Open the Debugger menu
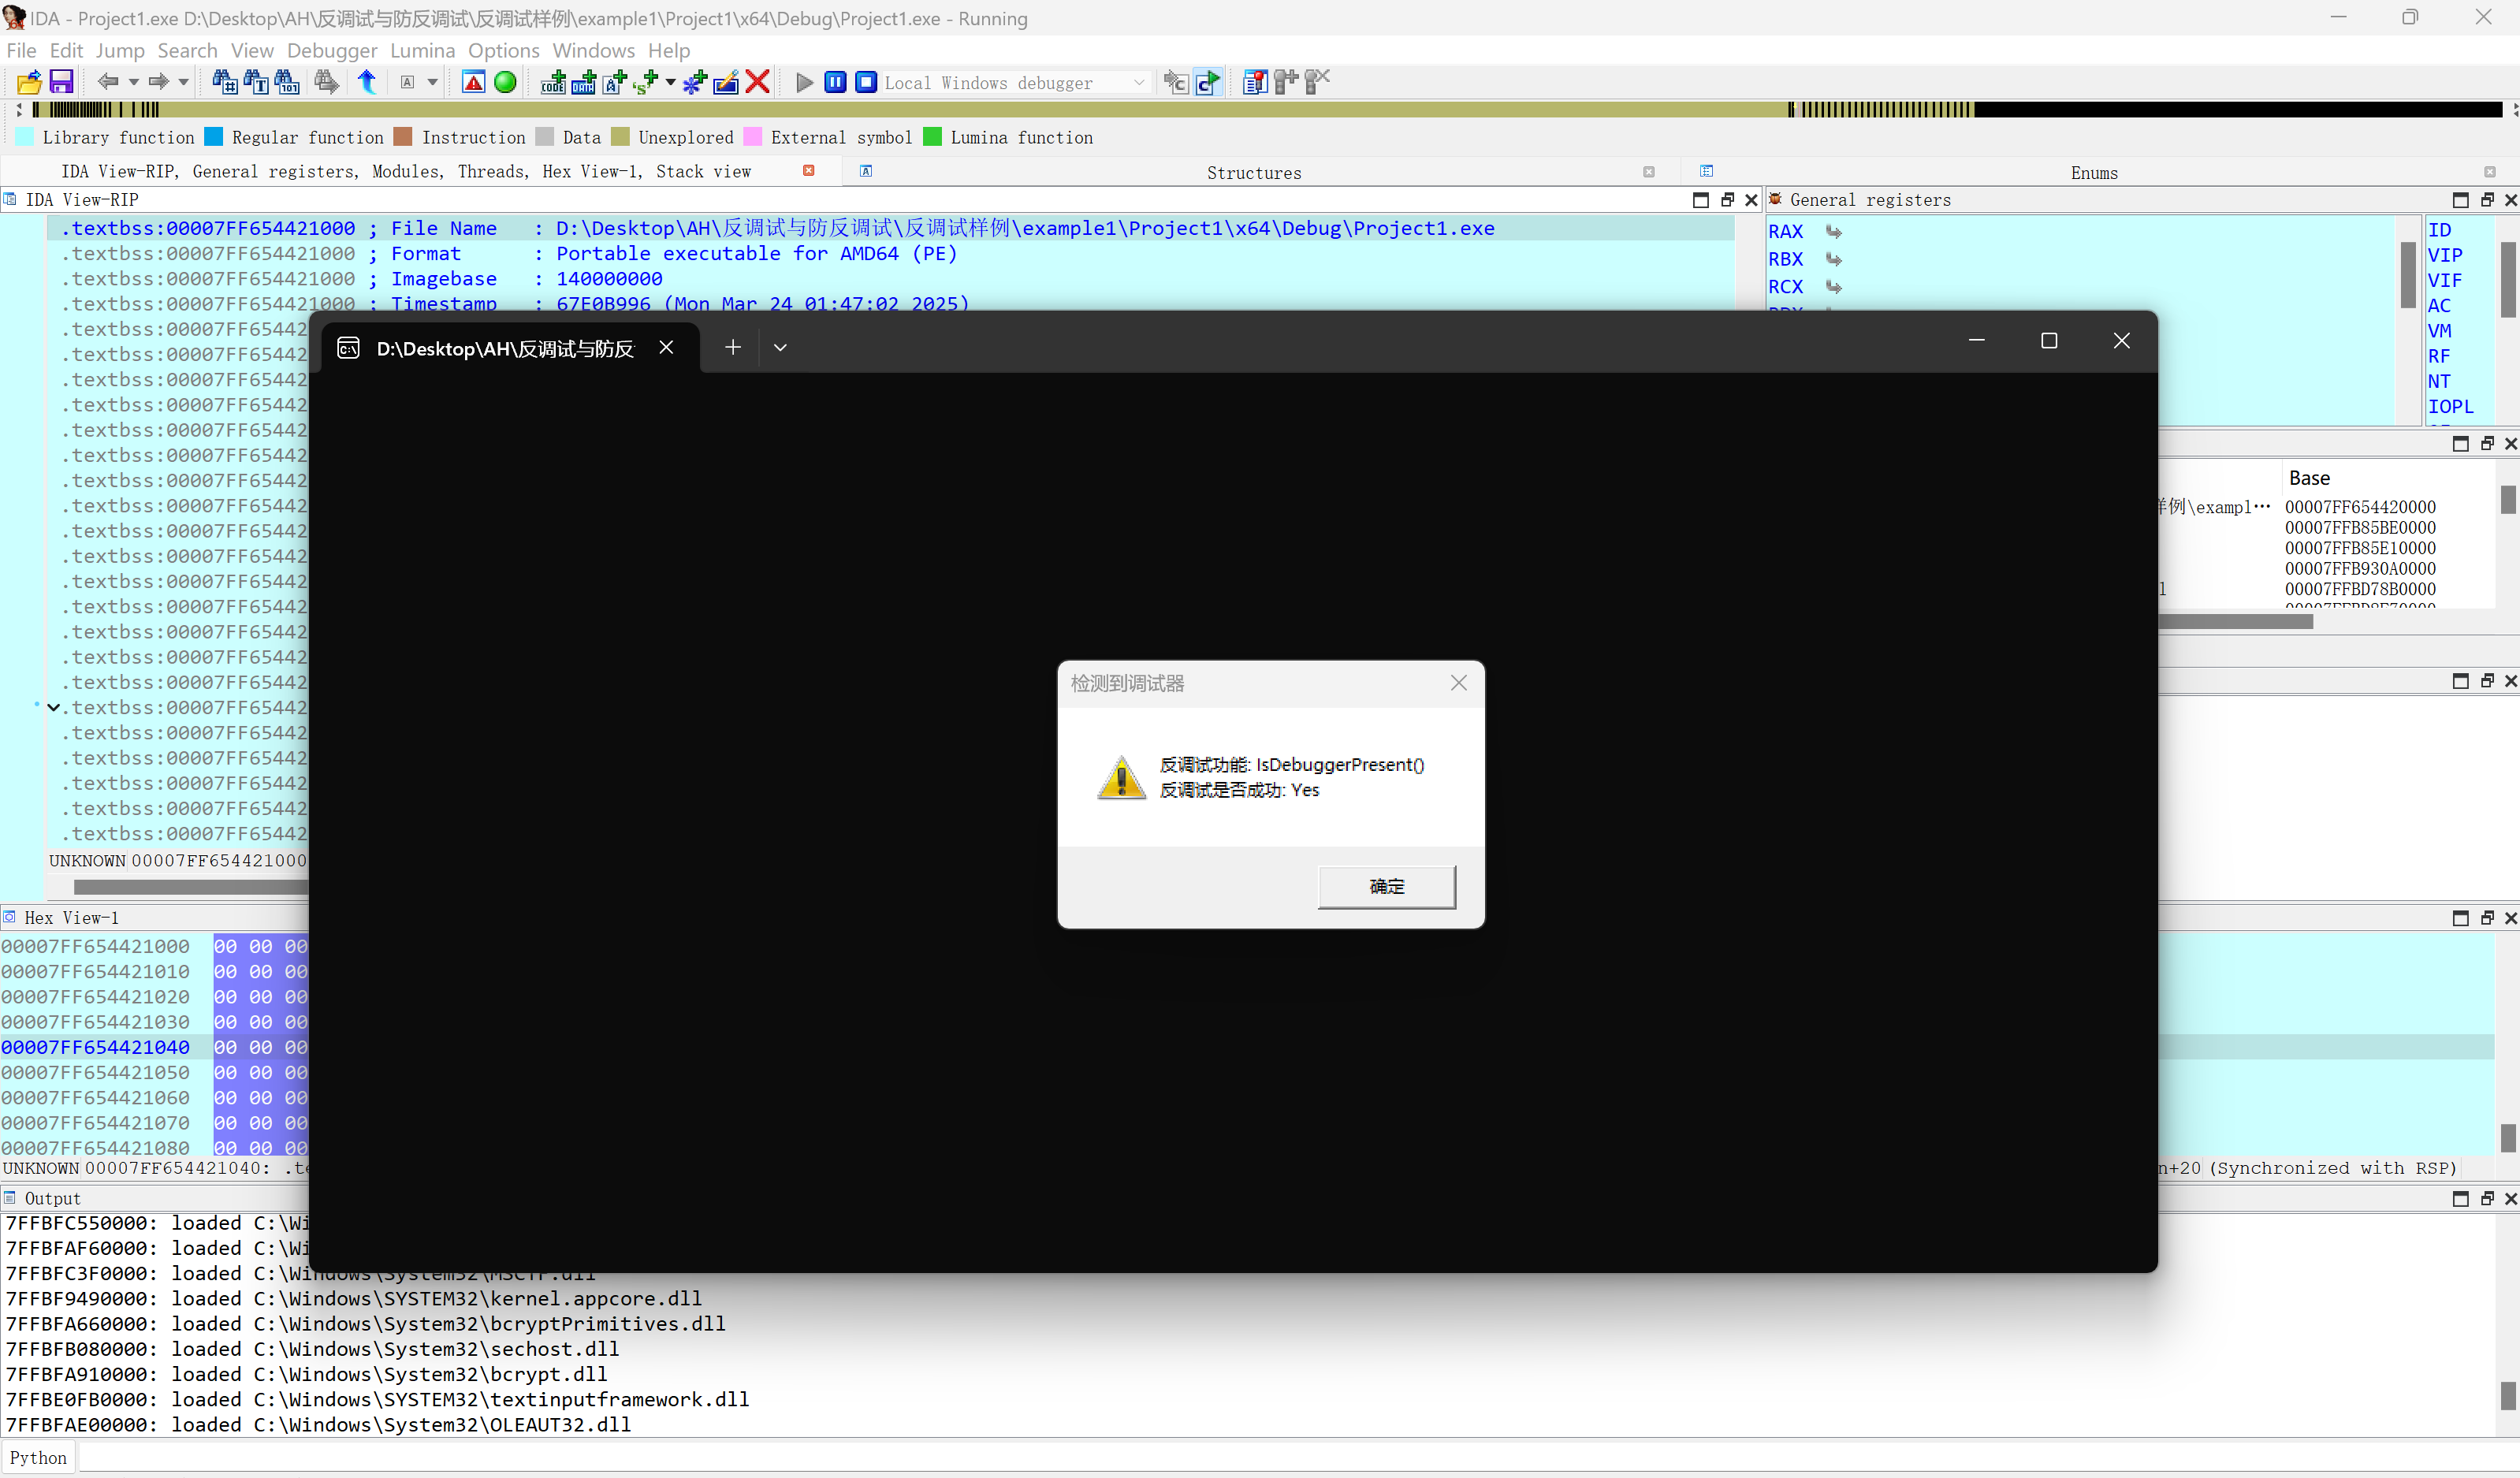2520x1478 pixels. click(x=331, y=50)
